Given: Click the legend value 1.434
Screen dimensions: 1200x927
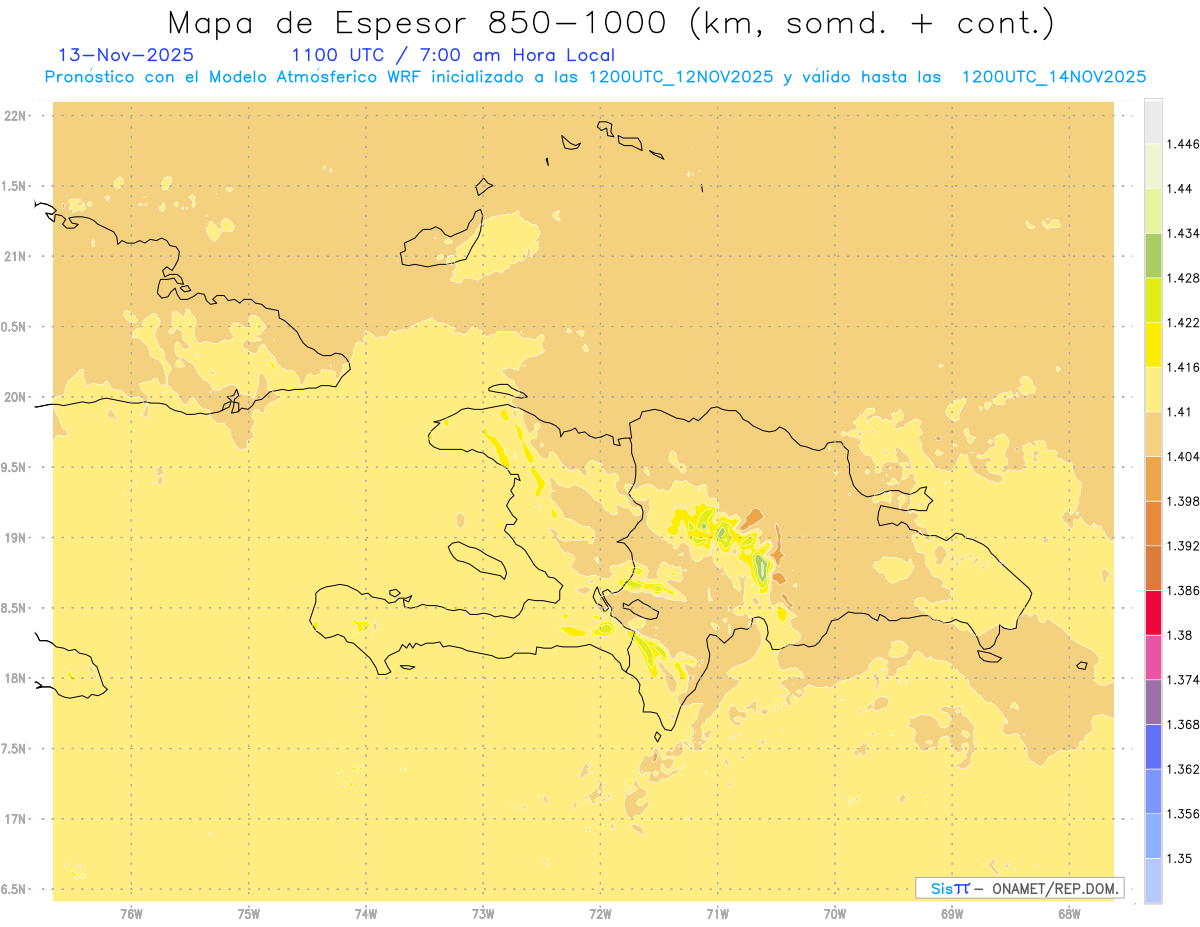Looking at the screenshot, I should point(1183,233).
